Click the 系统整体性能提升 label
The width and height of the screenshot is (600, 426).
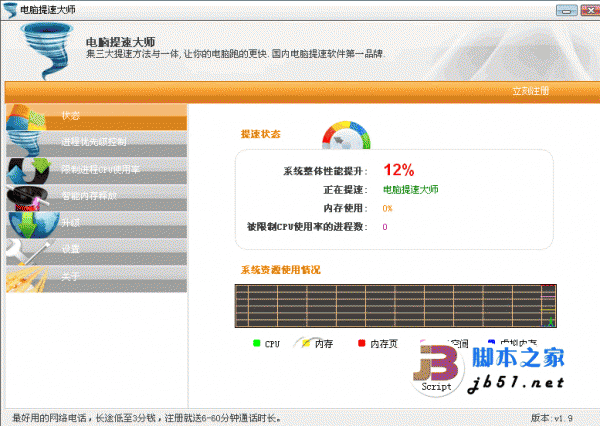pos(326,171)
